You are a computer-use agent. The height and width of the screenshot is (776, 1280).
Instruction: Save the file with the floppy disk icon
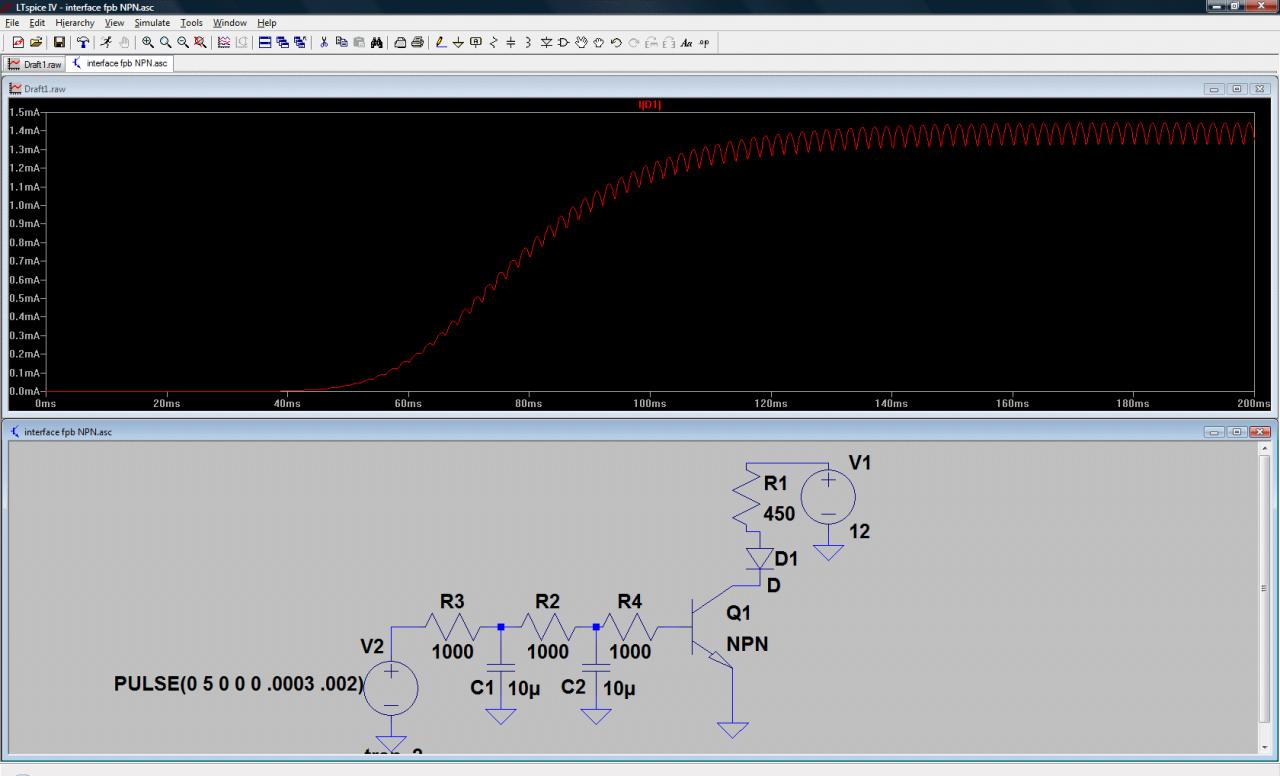(59, 42)
